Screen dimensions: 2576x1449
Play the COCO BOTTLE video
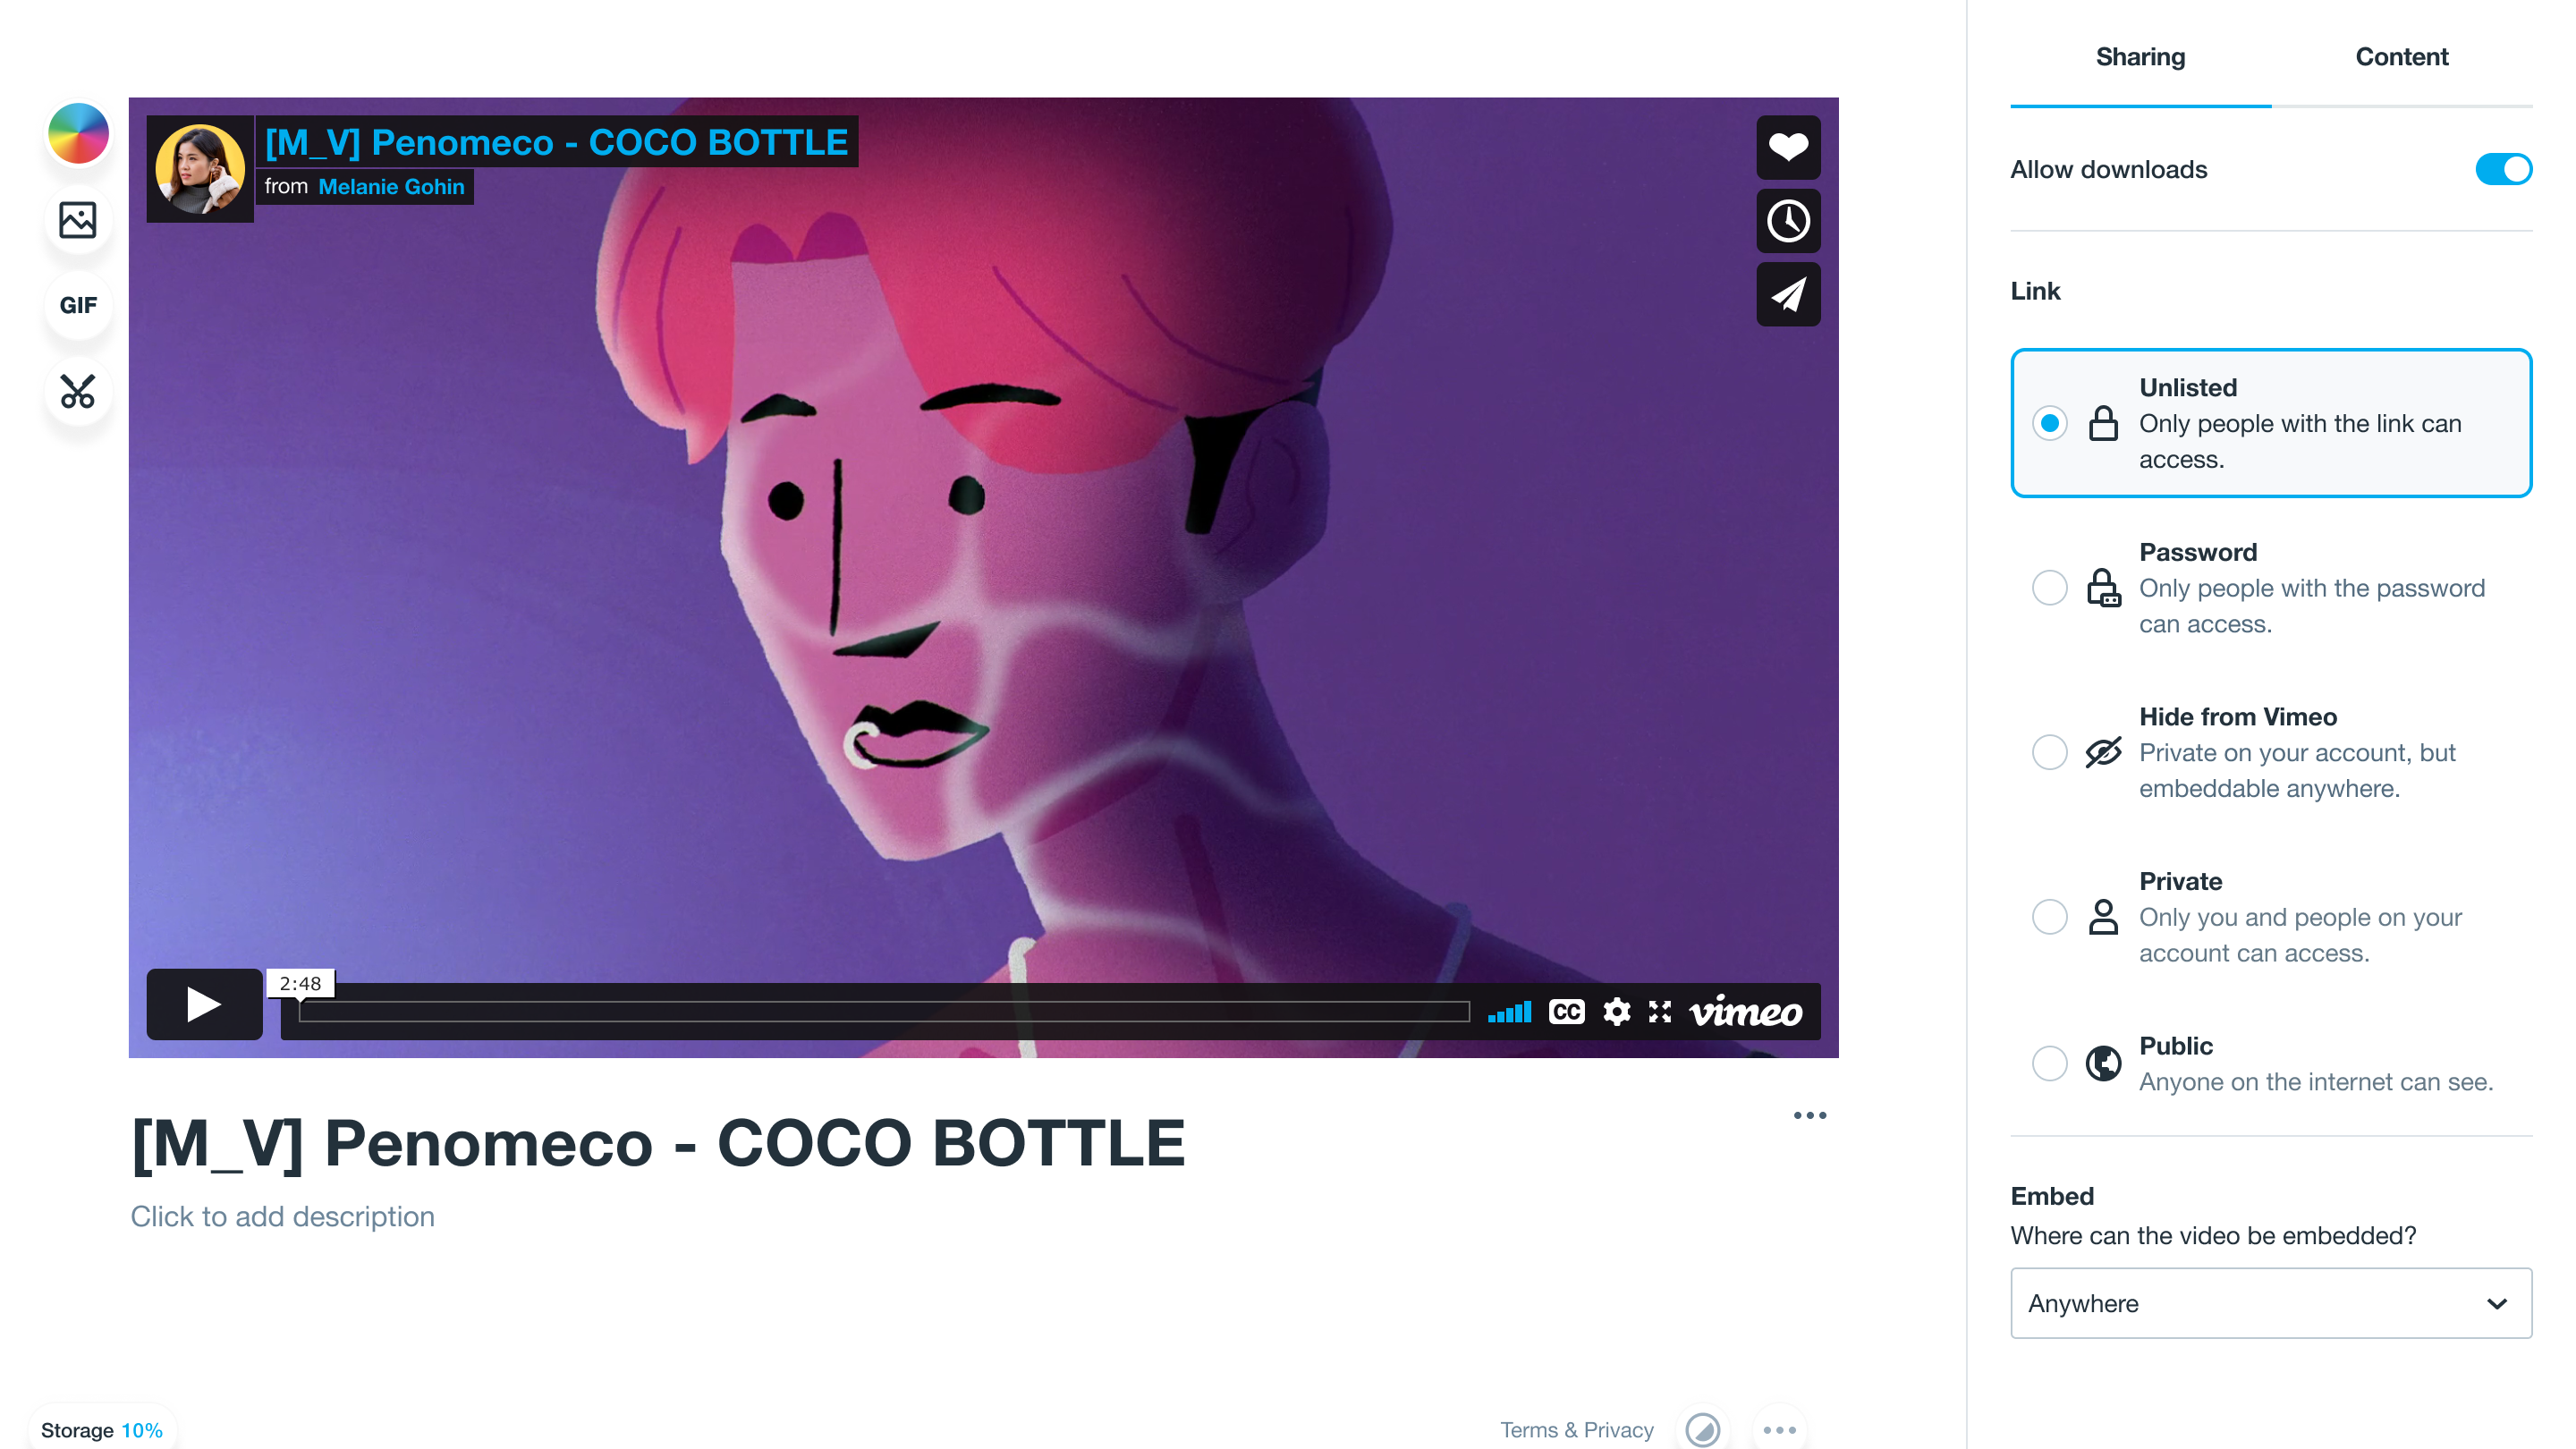click(x=204, y=1004)
